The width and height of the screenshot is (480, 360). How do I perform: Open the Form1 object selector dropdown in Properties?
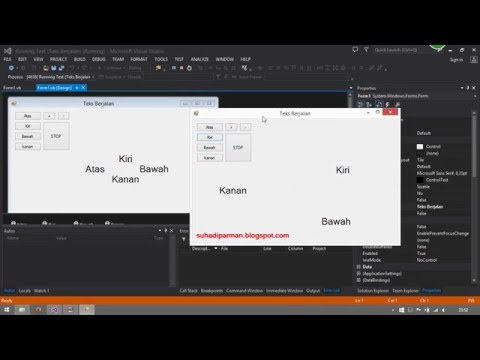pos(475,96)
